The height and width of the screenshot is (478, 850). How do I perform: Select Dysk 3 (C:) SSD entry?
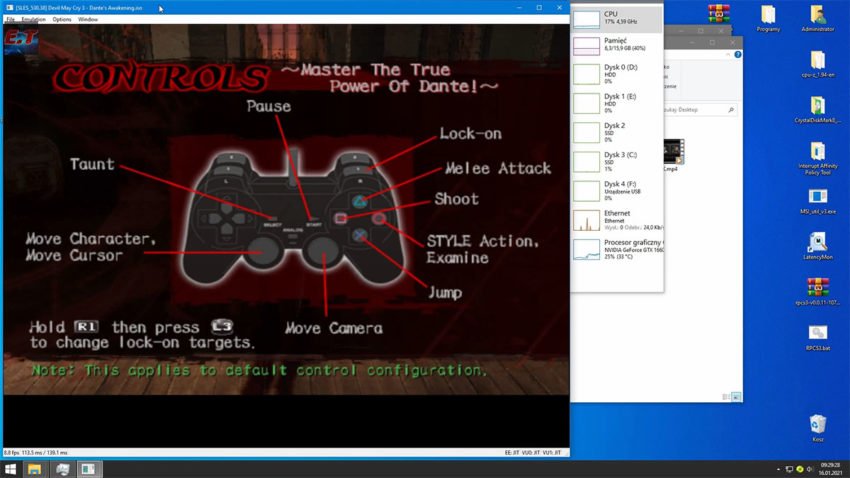616,162
